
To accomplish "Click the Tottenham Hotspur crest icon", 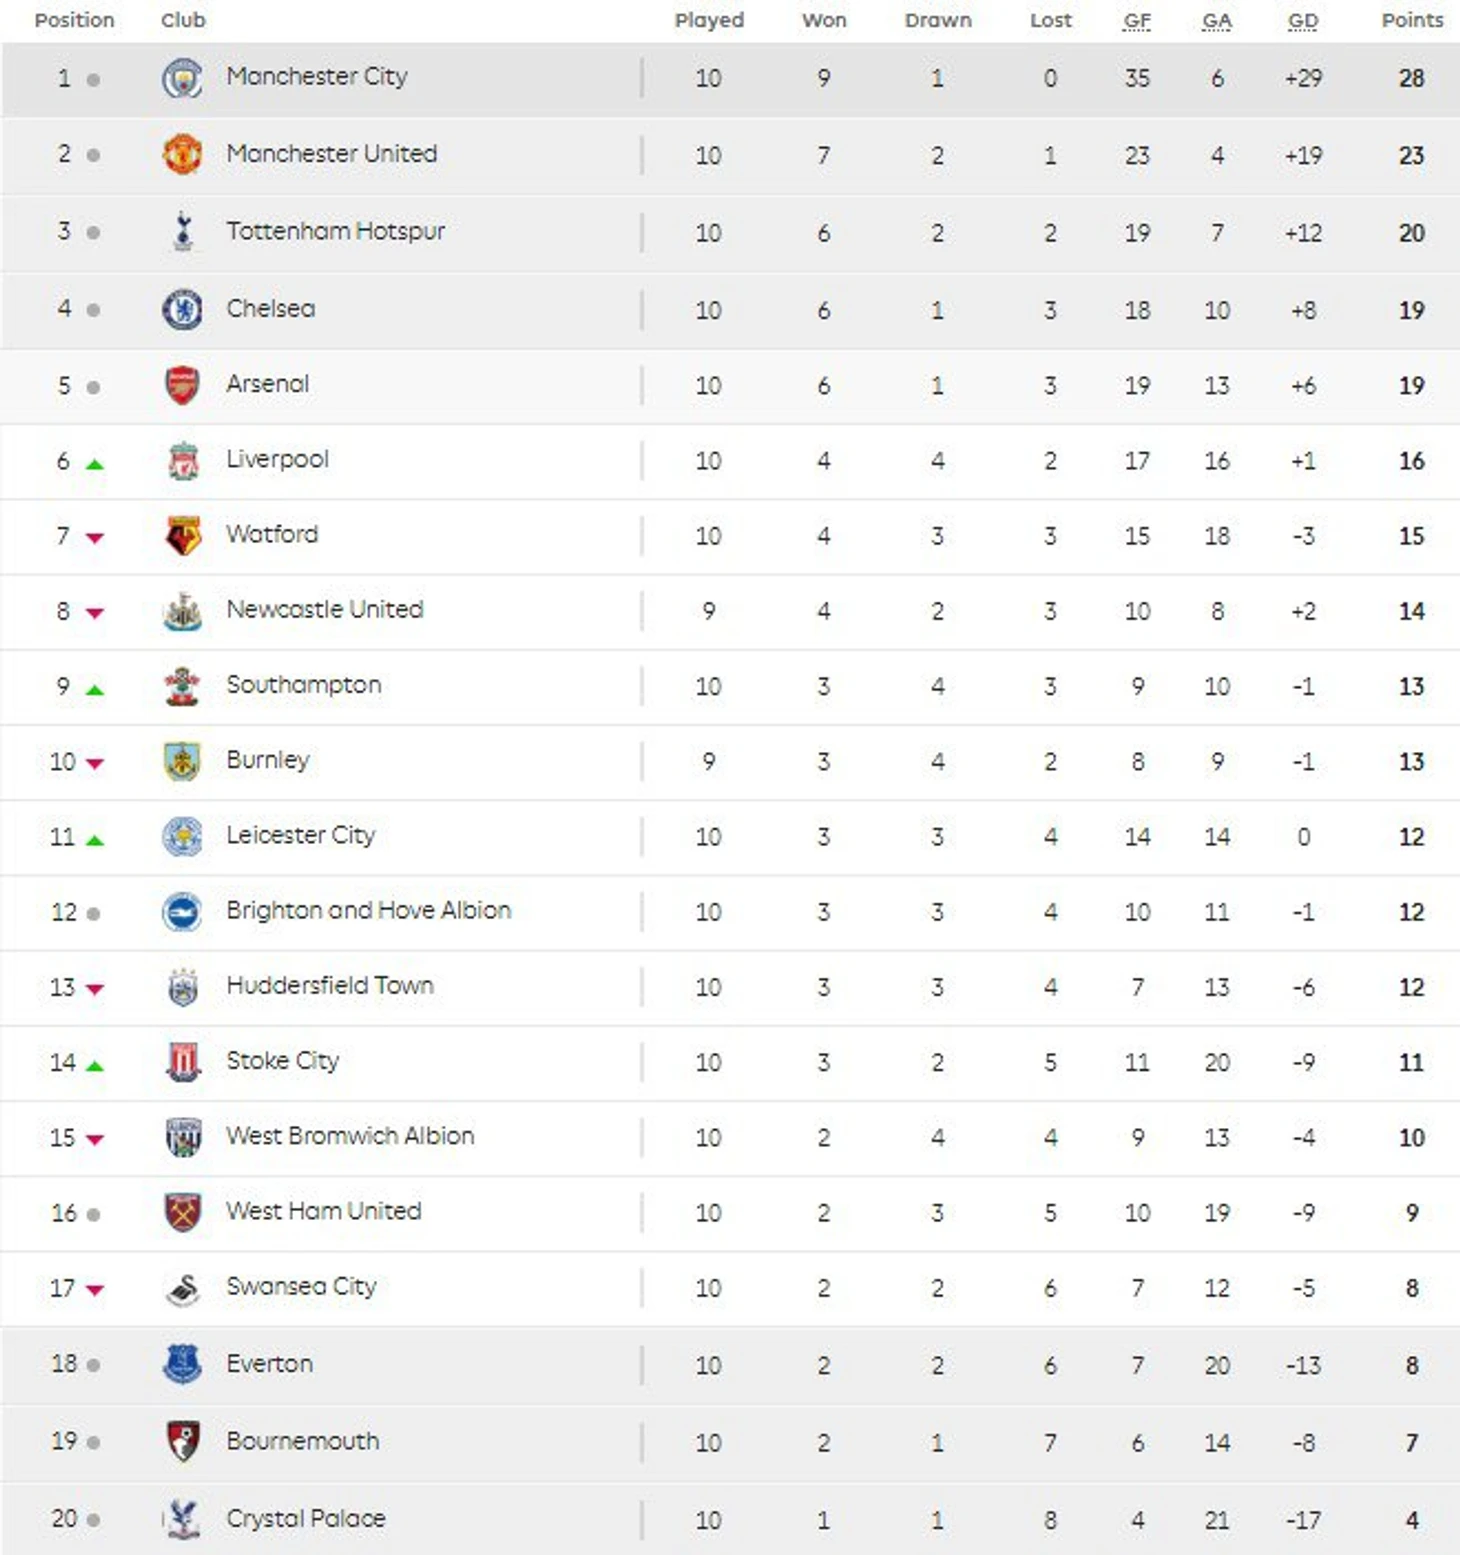I will (x=182, y=232).
